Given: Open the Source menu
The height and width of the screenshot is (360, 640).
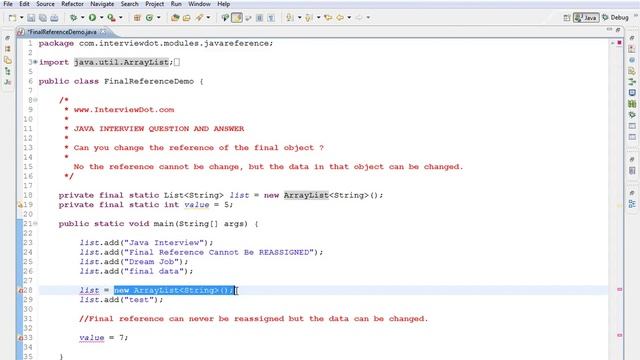Looking at the screenshot, I should point(45,4).
